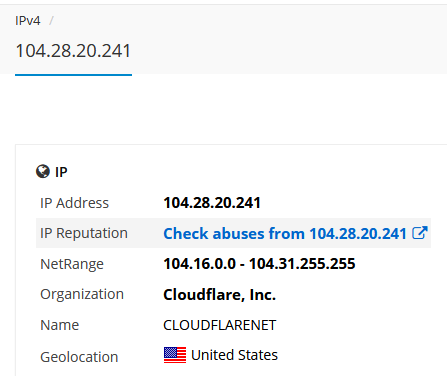Click the IP Reputation row label
This screenshot has width=447, height=376.
click(84, 233)
